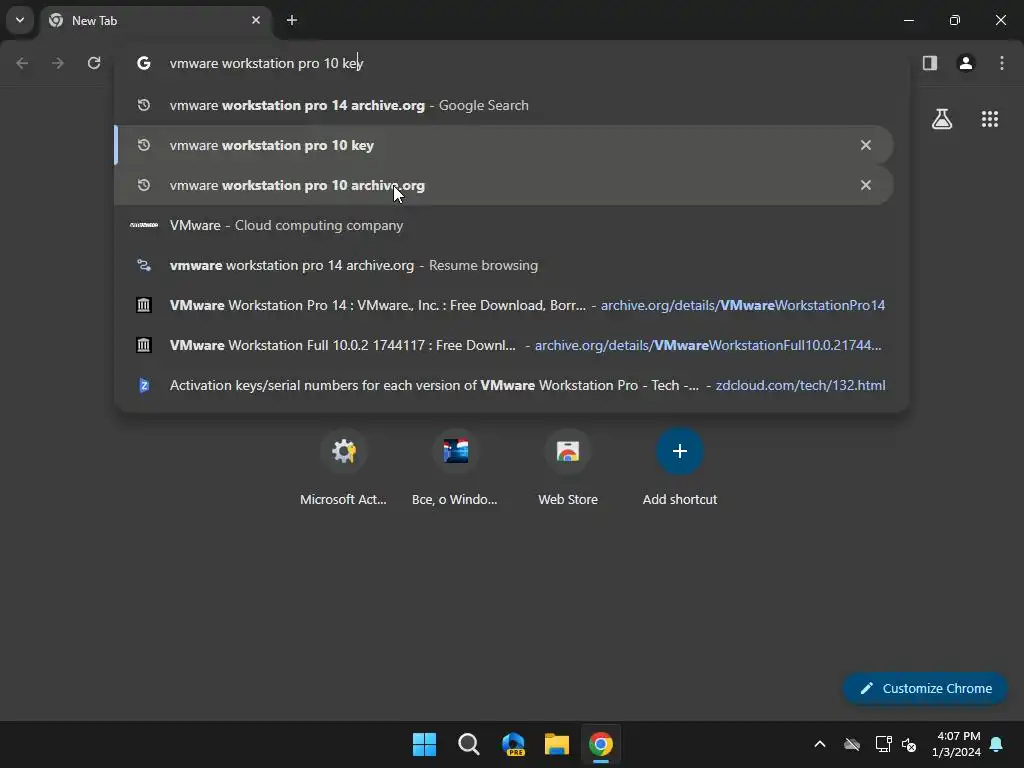
Task: Open the Windows Start menu
Action: tap(424, 744)
